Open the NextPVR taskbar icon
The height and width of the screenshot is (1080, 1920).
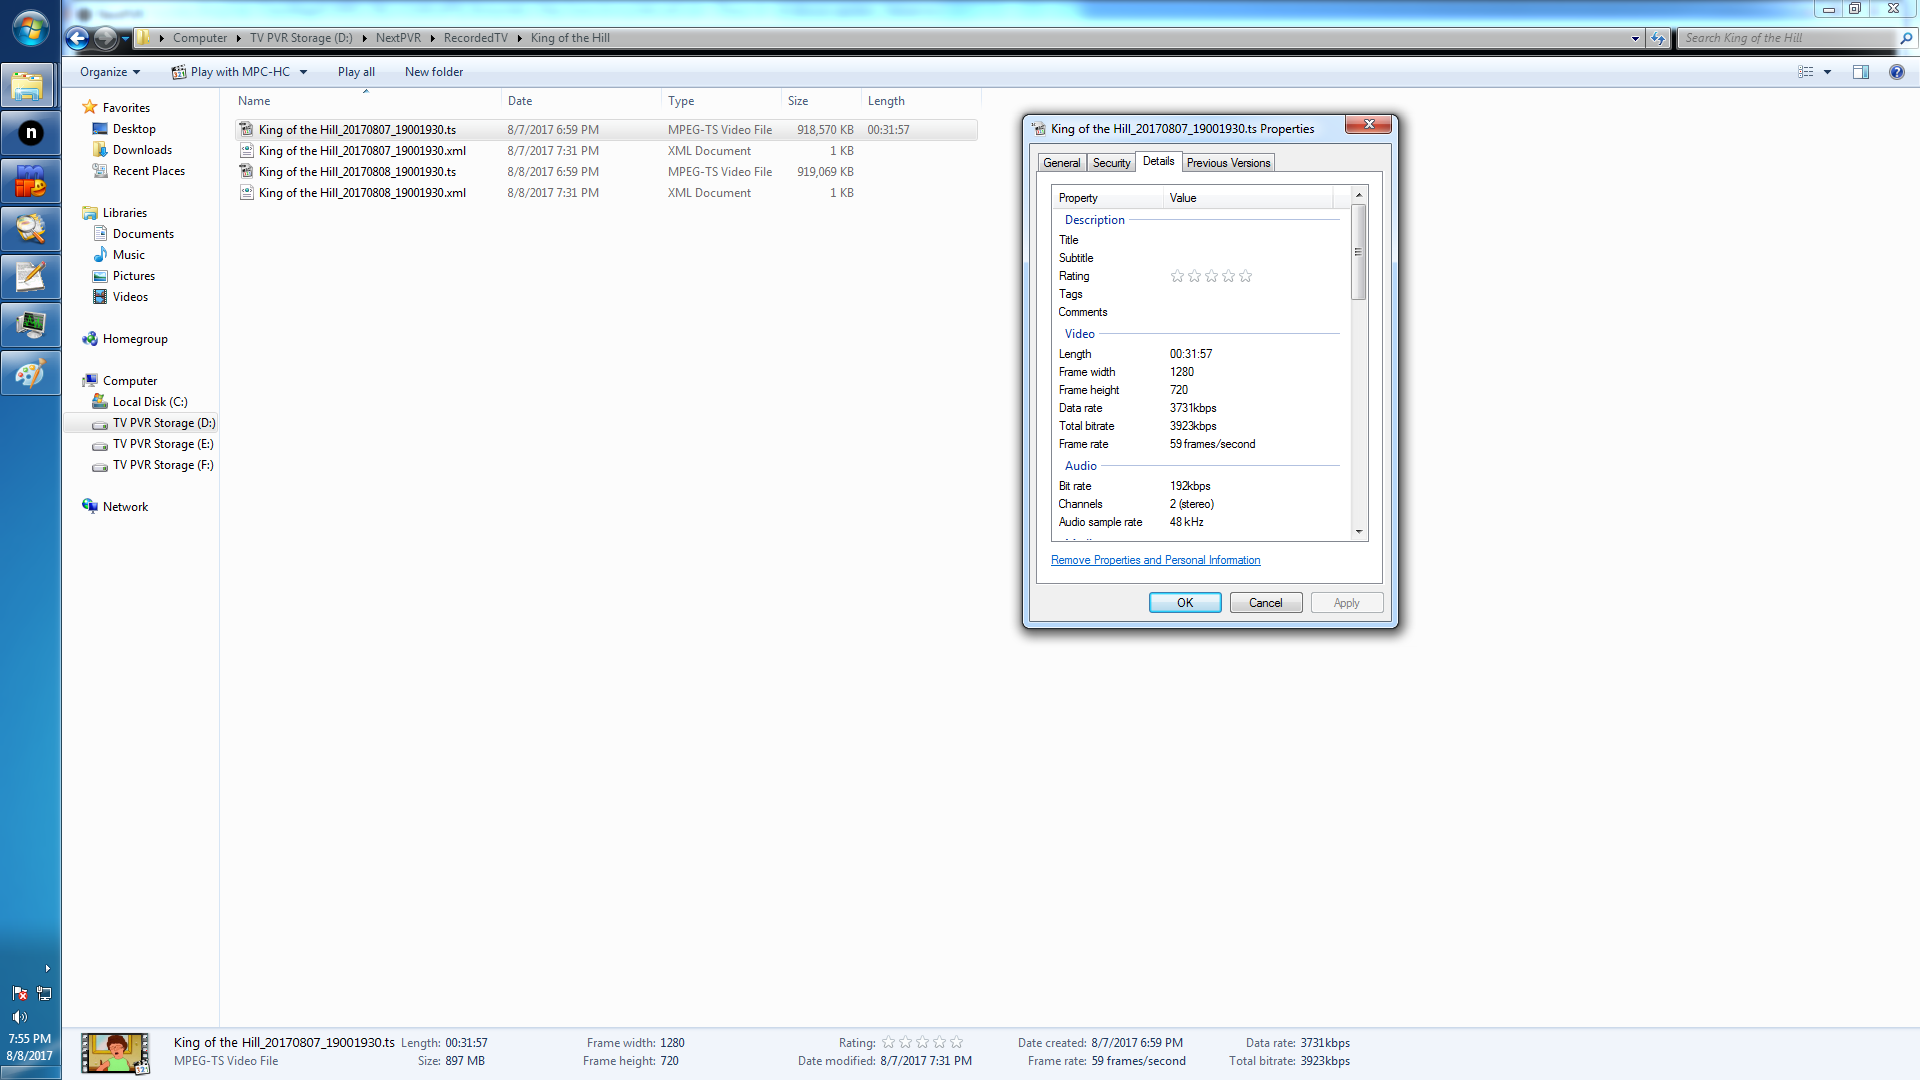(x=30, y=133)
